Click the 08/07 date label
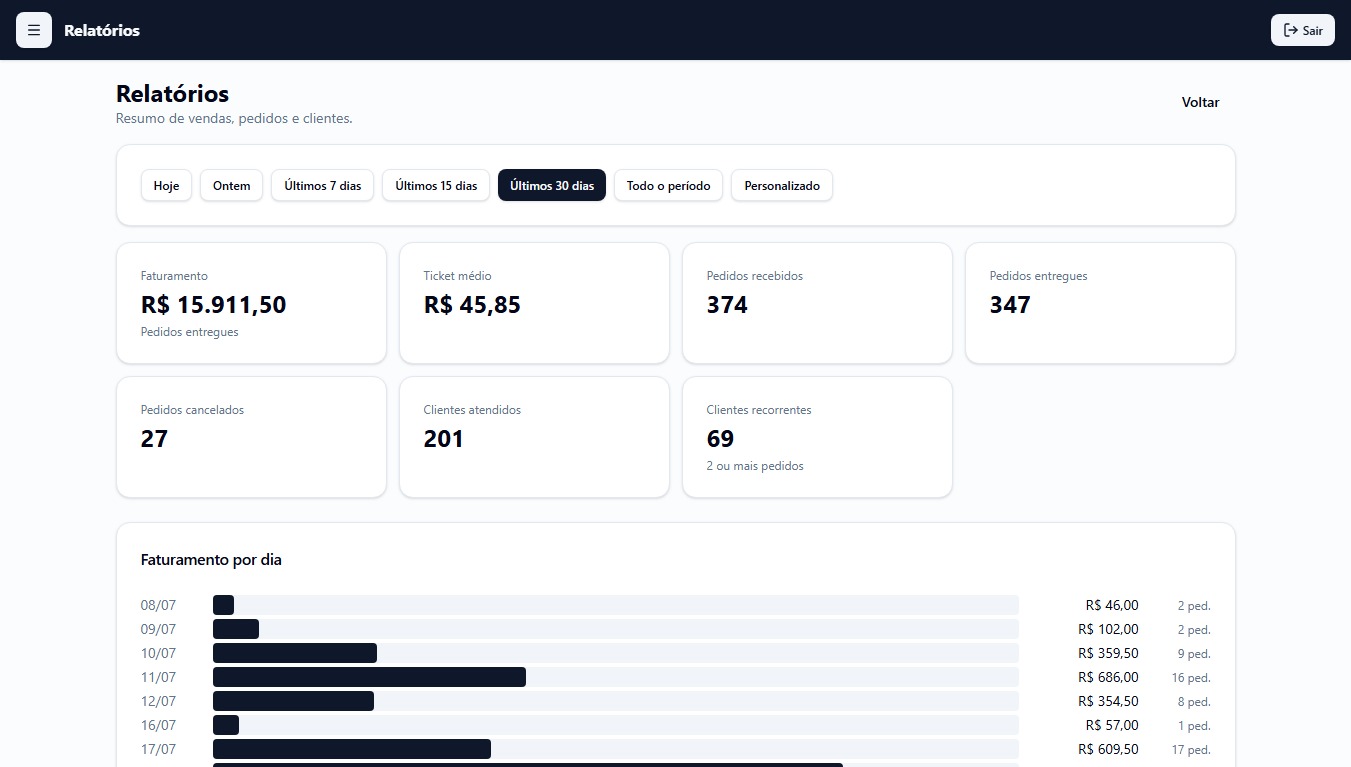The width and height of the screenshot is (1351, 767). pyautogui.click(x=158, y=605)
